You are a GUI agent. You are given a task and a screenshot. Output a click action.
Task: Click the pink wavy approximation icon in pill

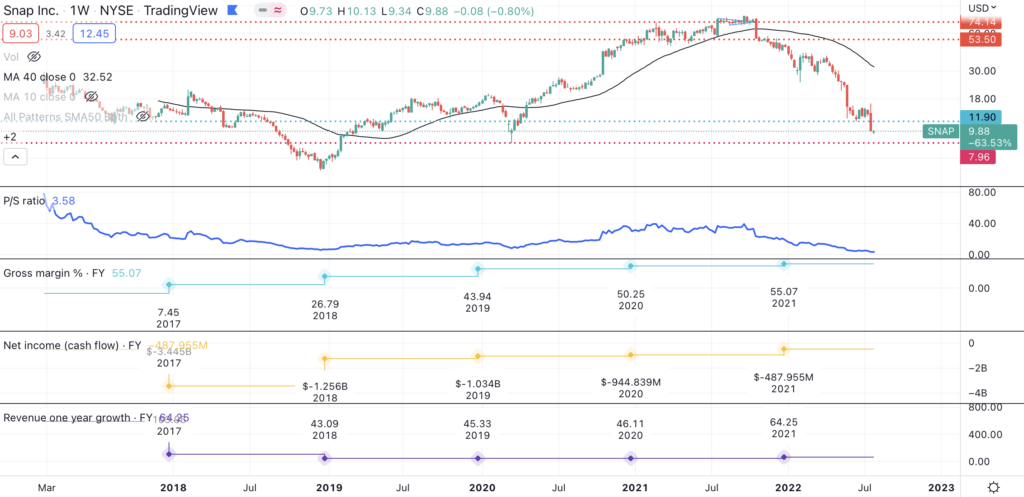pos(278,11)
